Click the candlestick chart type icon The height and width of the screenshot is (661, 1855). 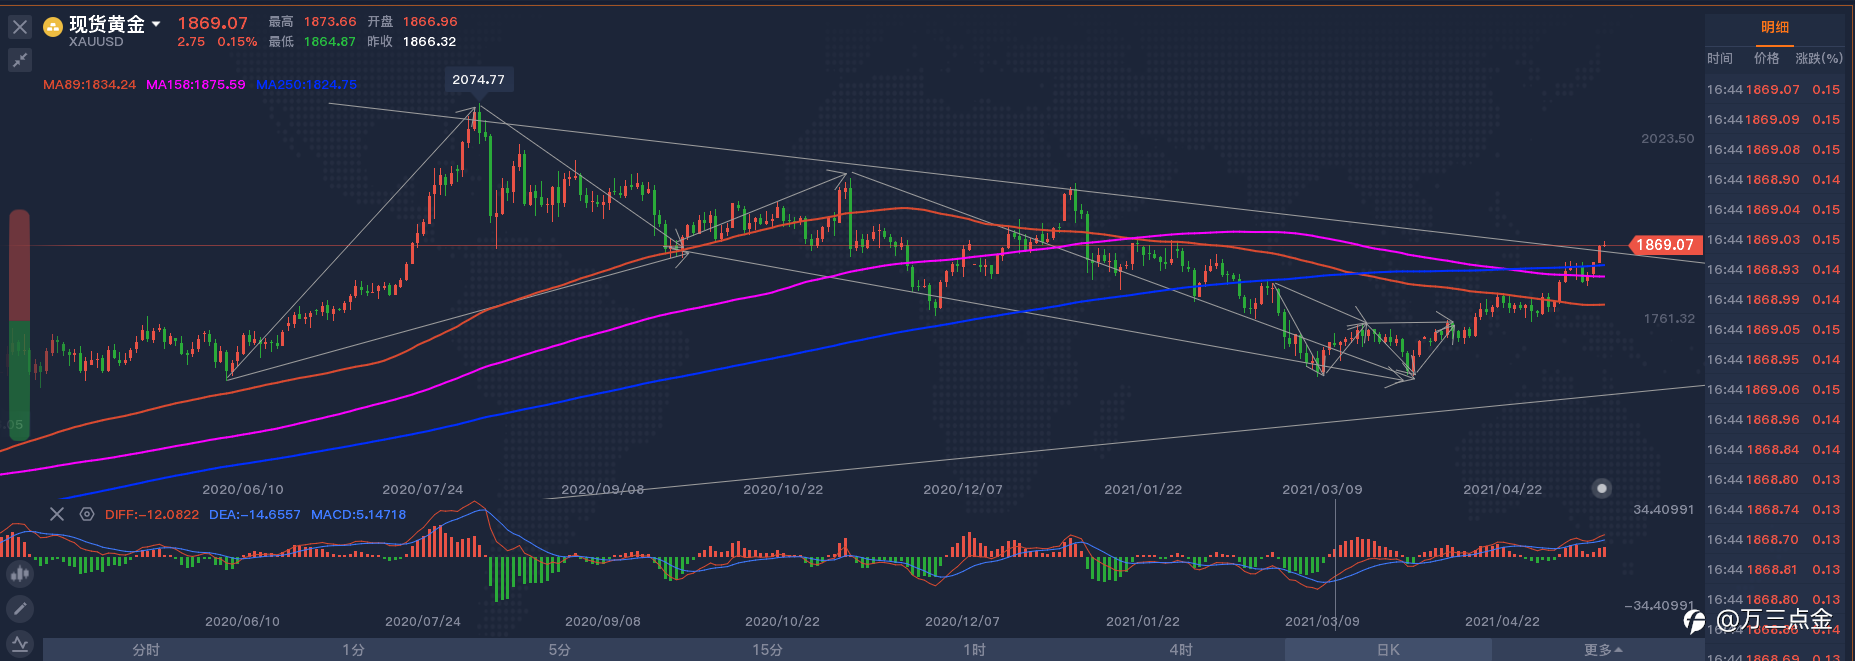coord(19,574)
